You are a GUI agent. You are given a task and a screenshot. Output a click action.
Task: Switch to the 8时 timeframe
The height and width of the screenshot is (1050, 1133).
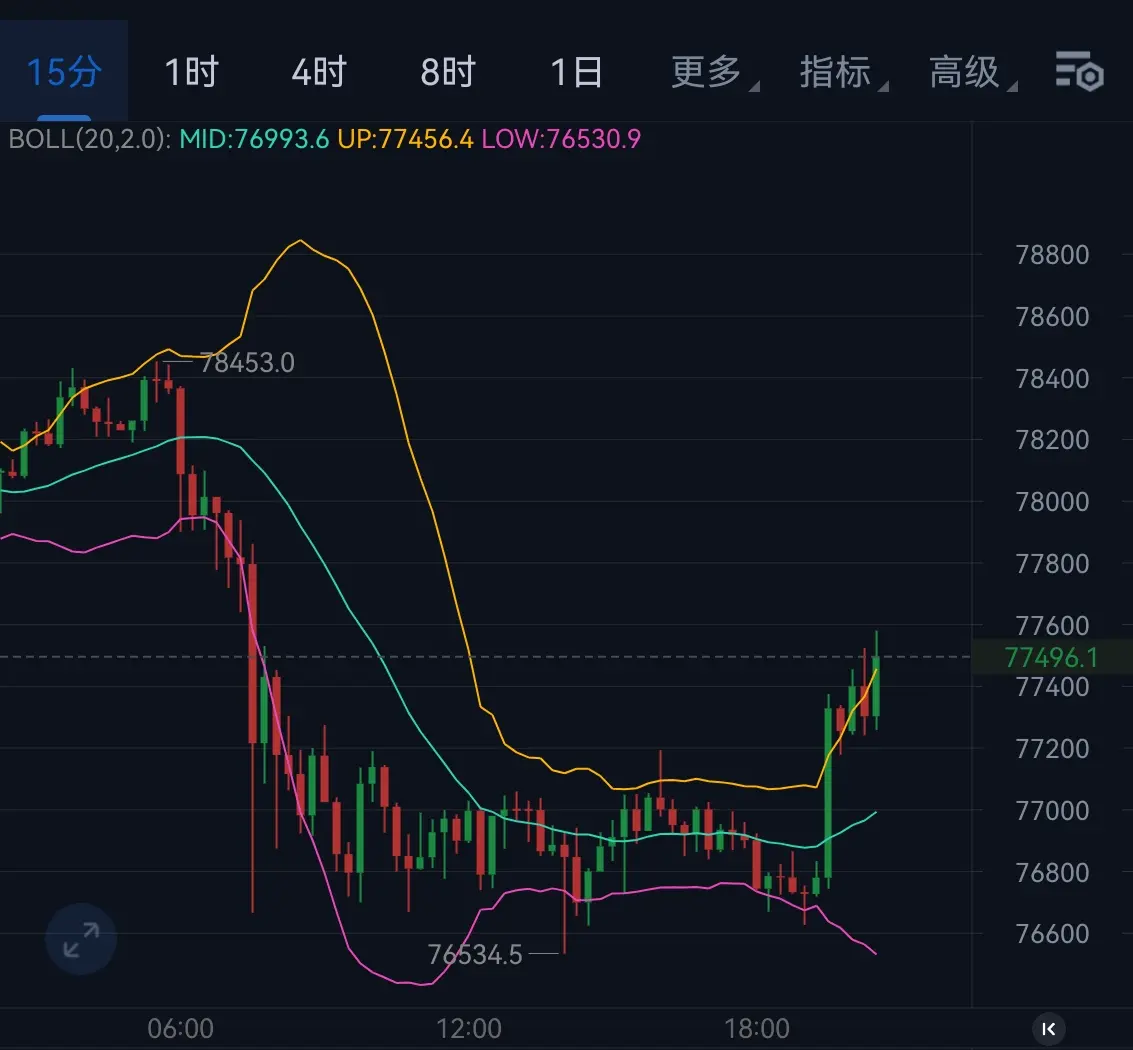pyautogui.click(x=448, y=72)
